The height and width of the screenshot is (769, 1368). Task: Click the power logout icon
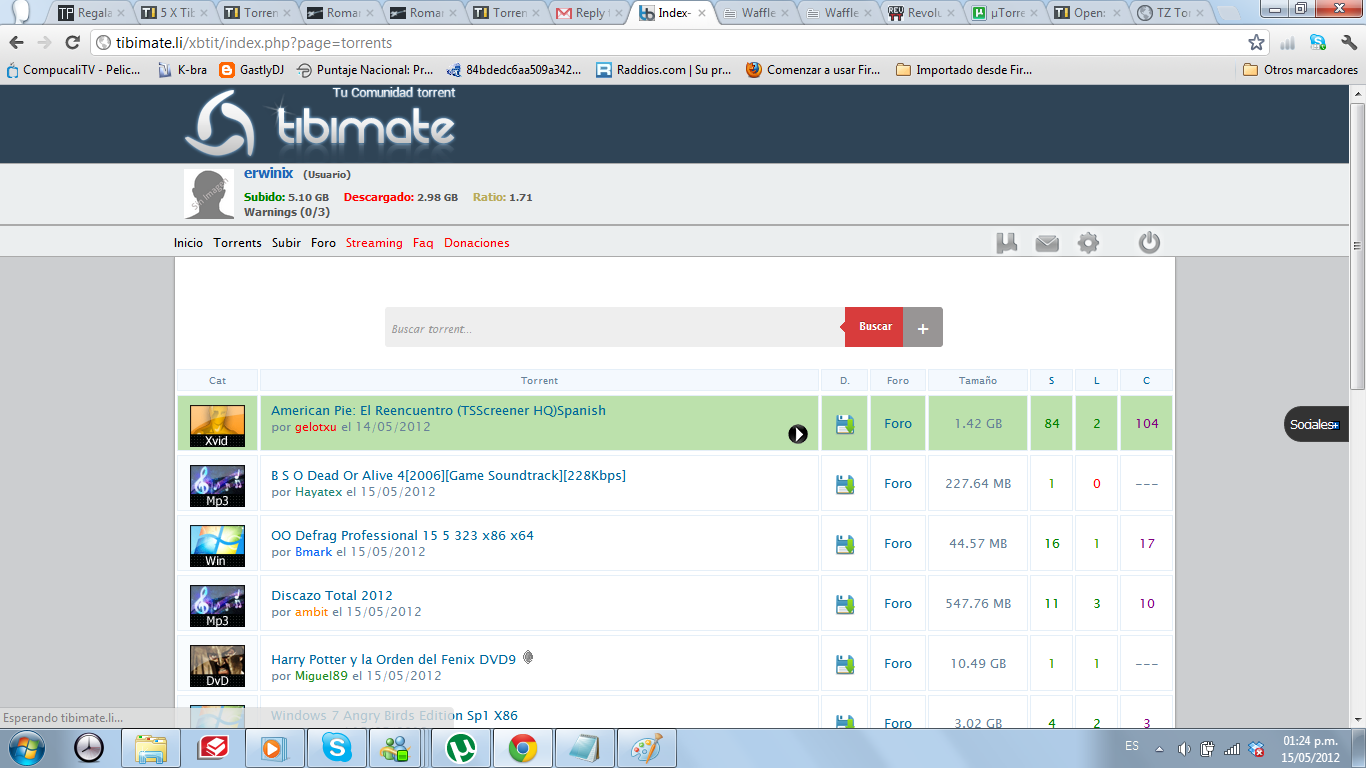(x=1149, y=243)
